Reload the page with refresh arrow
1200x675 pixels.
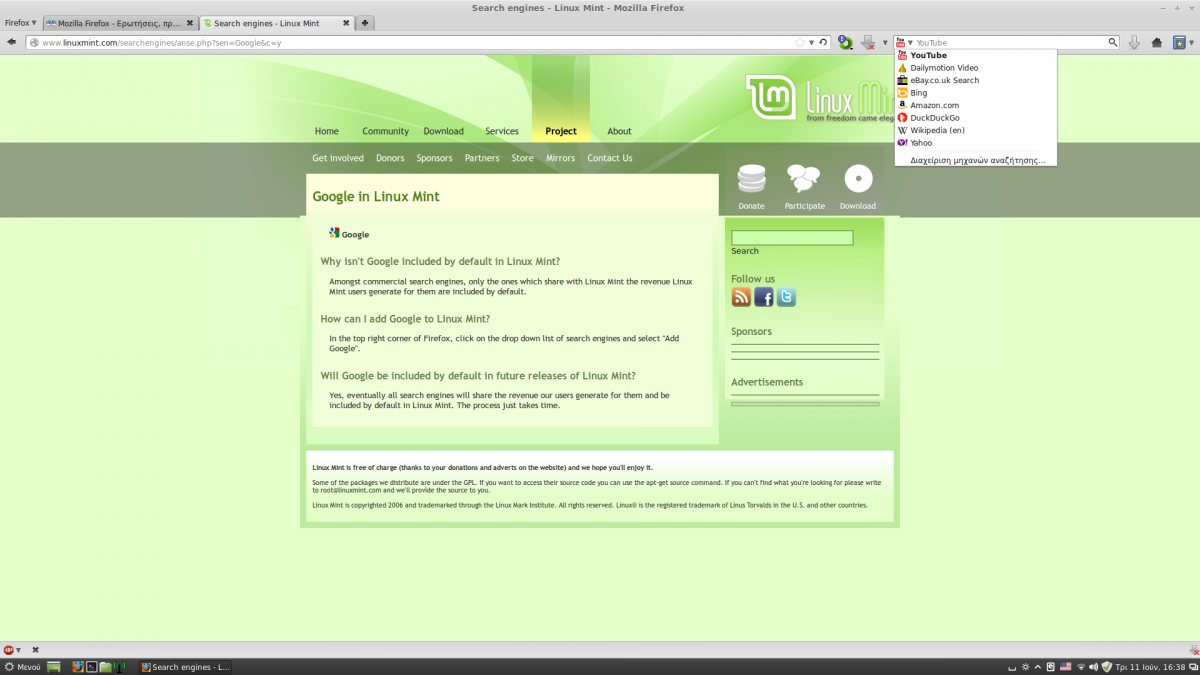(x=823, y=42)
